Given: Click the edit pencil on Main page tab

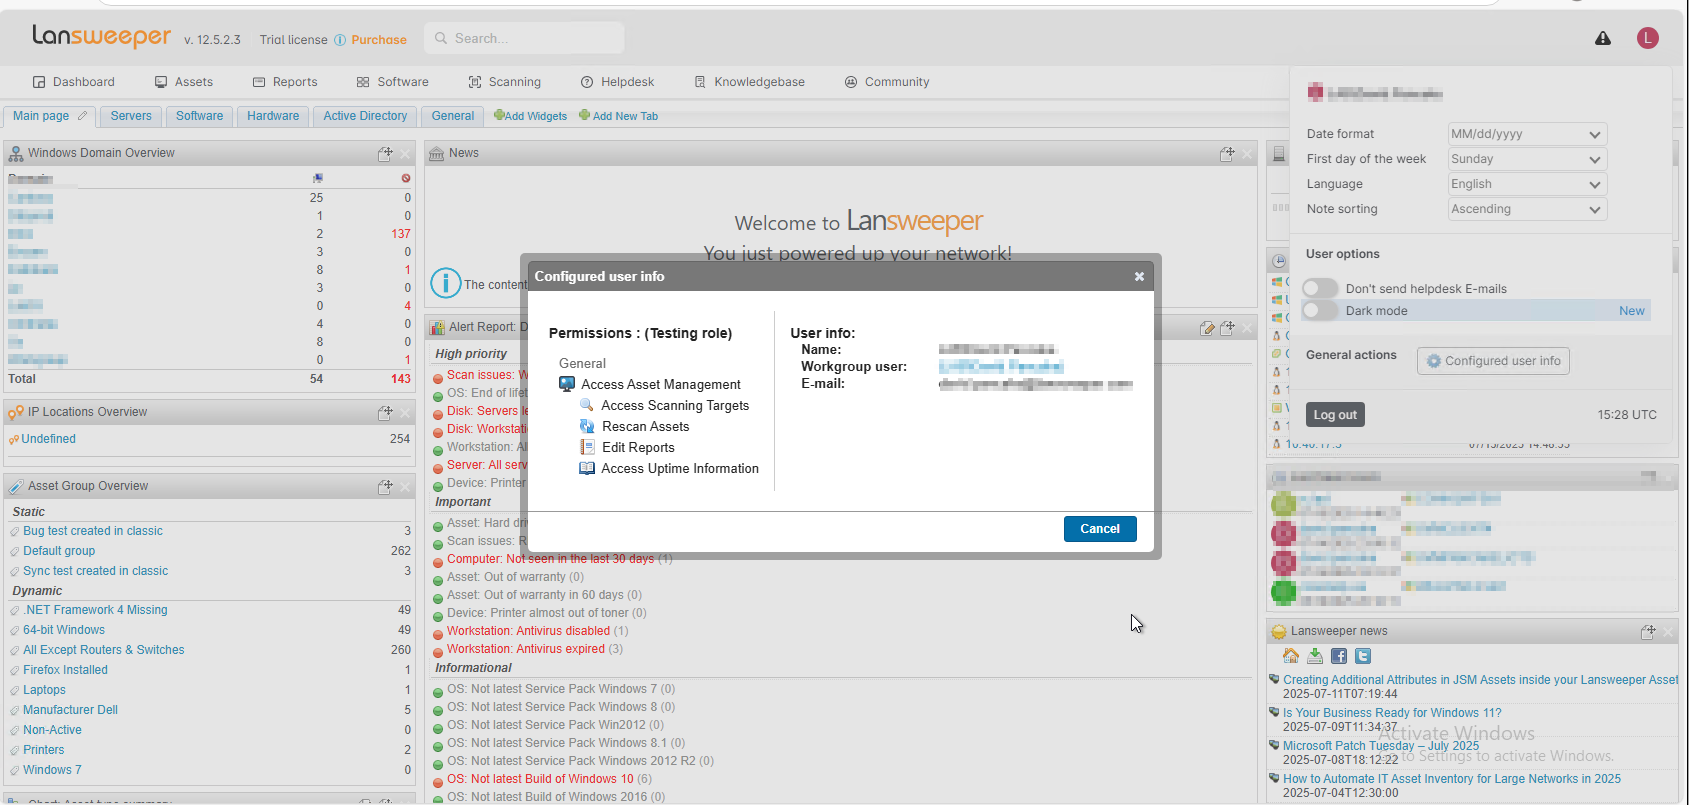Looking at the screenshot, I should (82, 116).
